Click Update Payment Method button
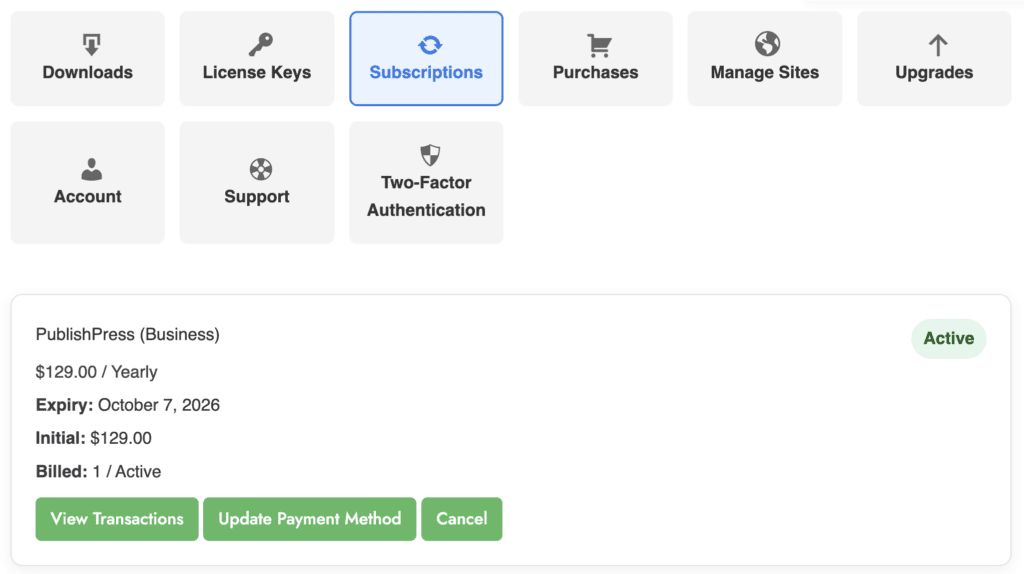This screenshot has height=574, width=1024. [x=309, y=519]
